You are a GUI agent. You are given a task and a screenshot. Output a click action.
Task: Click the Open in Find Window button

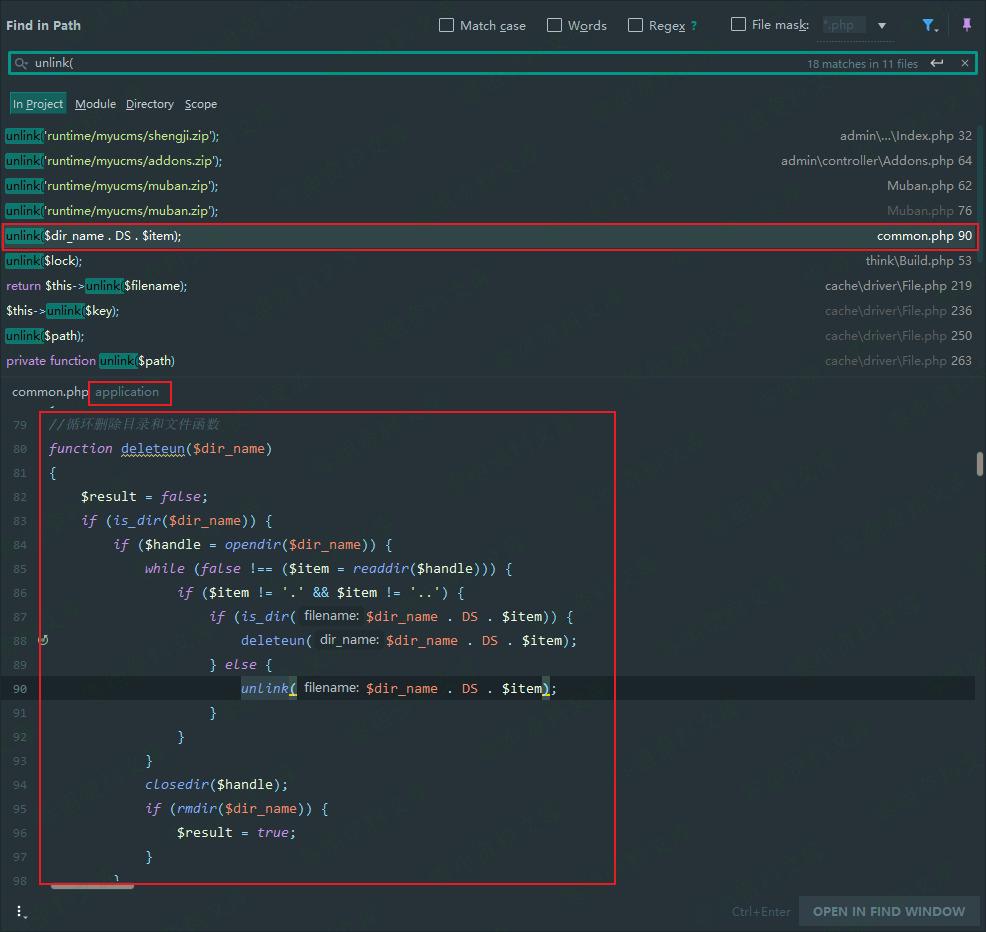(x=888, y=911)
